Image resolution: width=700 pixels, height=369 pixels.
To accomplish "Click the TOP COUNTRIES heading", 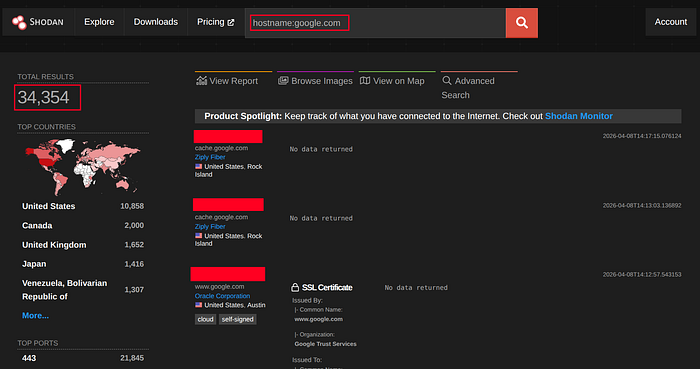I will (x=46, y=127).
